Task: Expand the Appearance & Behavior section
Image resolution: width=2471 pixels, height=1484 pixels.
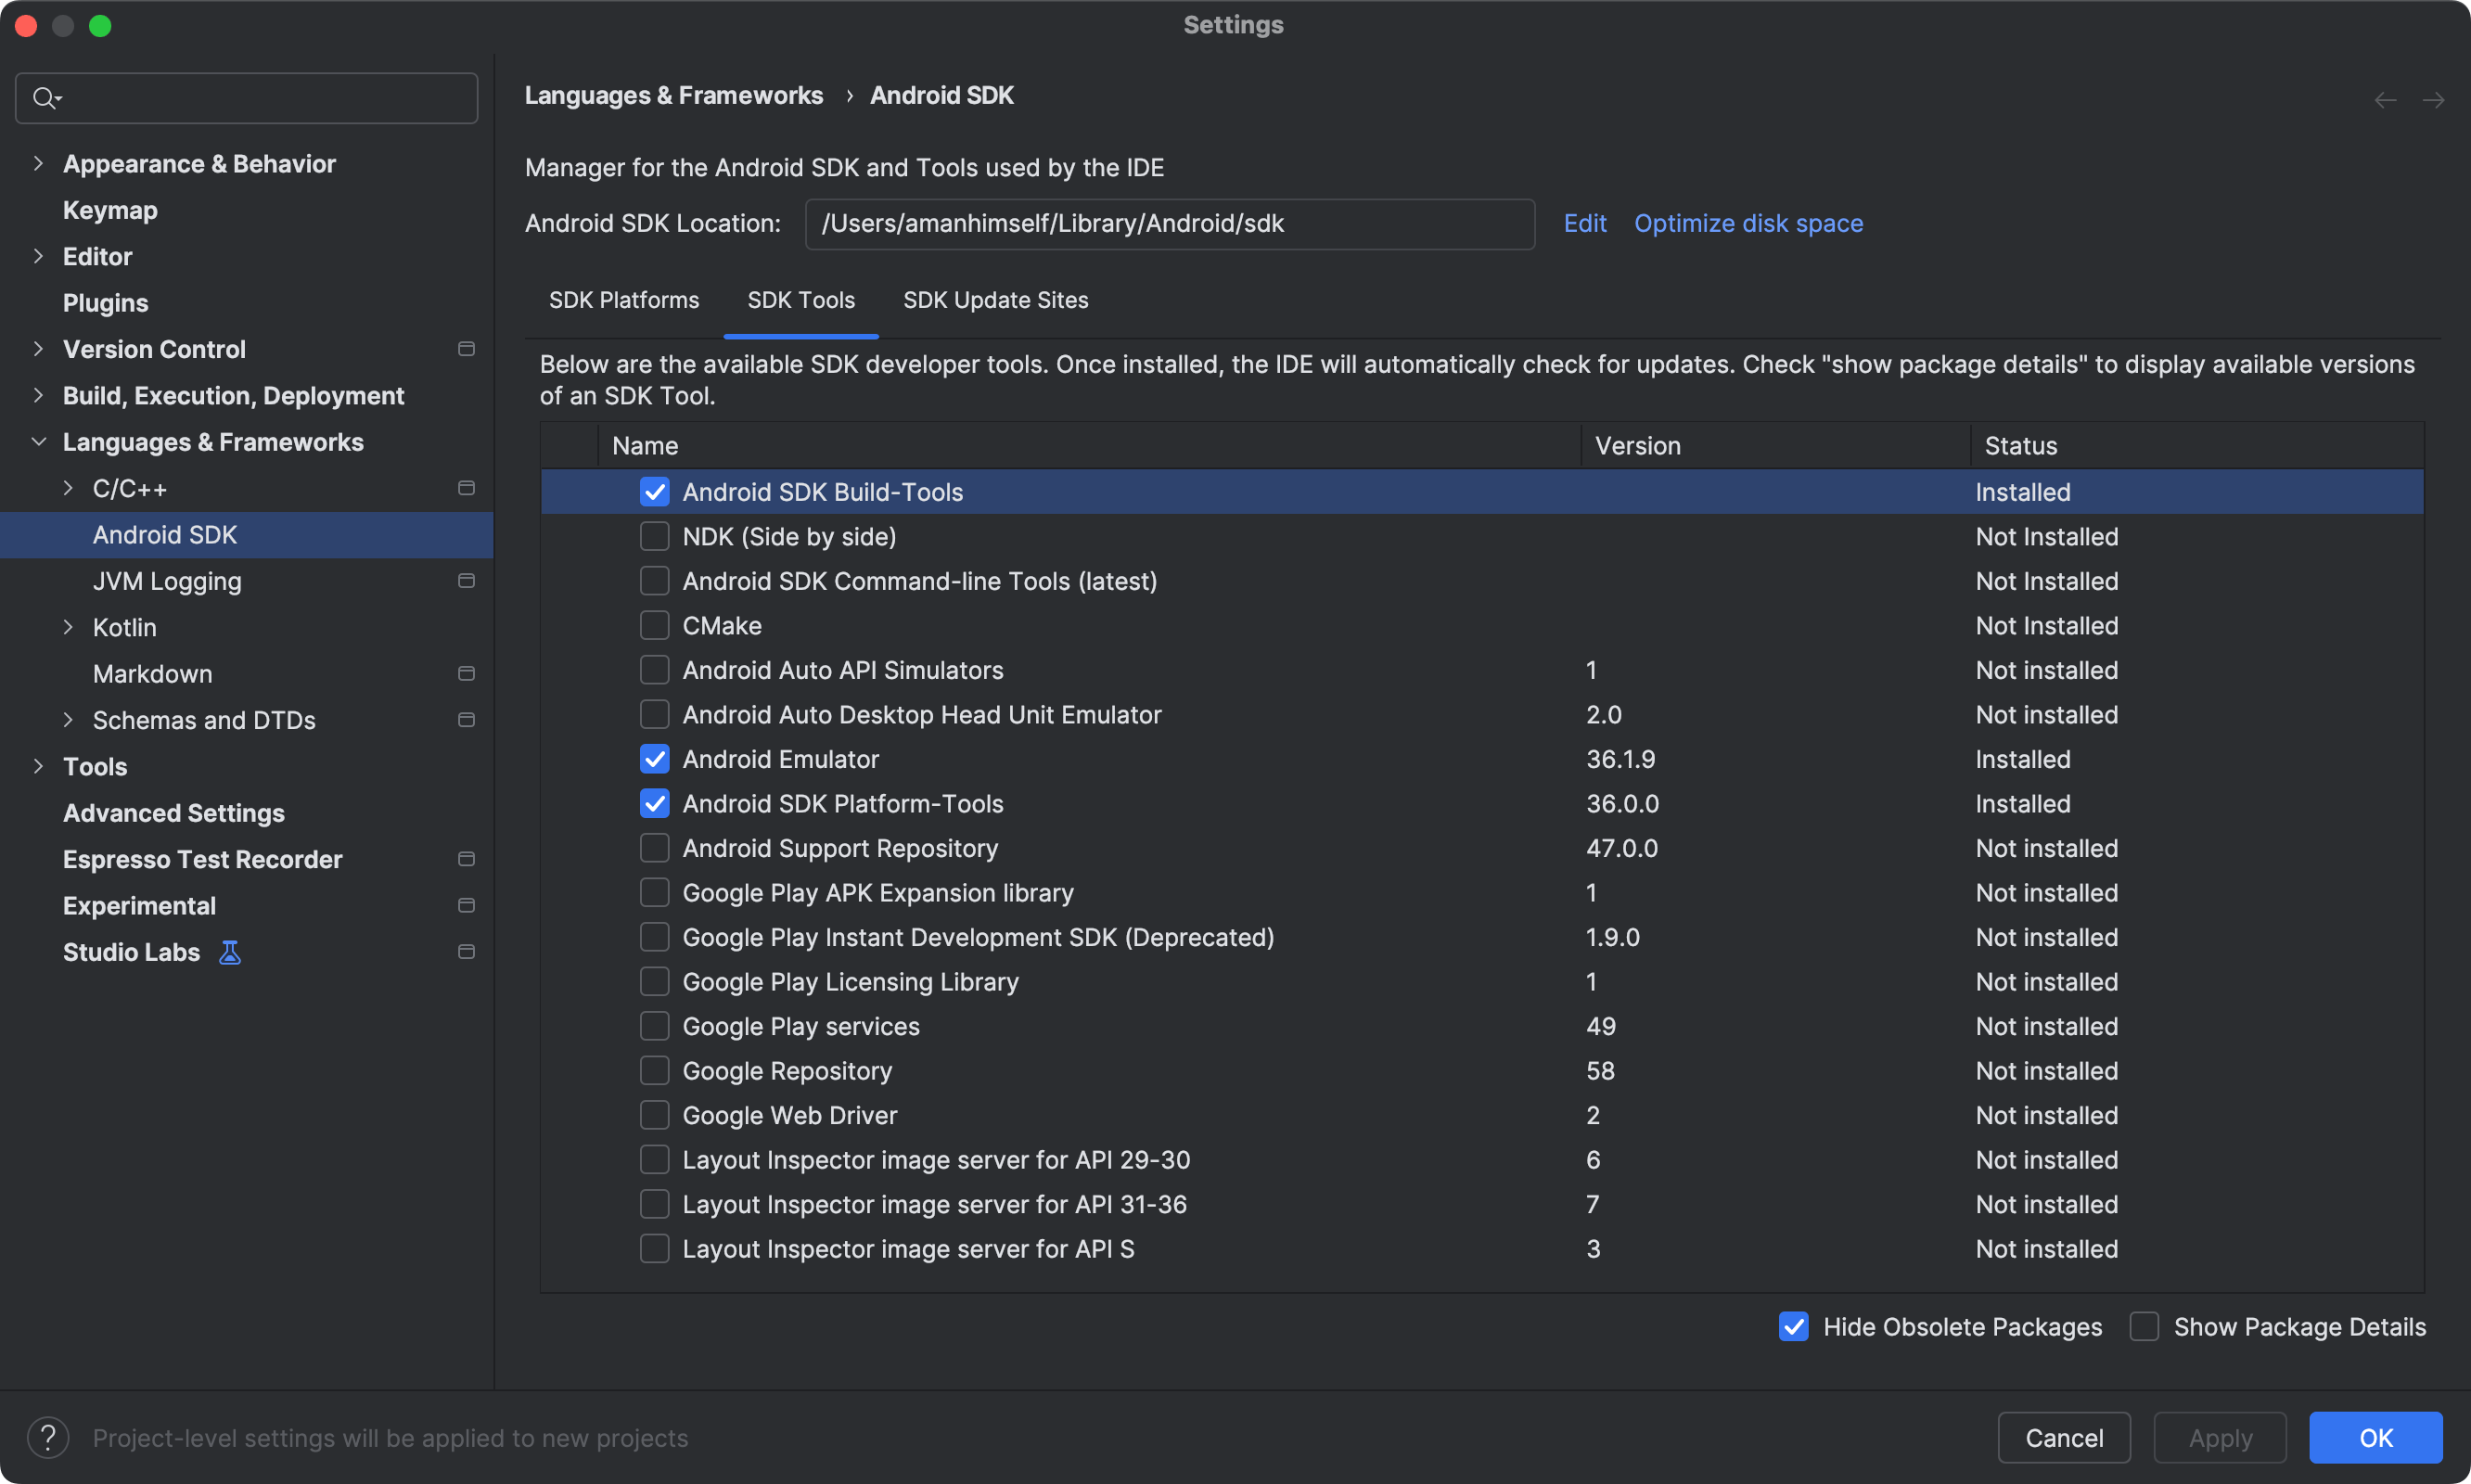Action: [39, 163]
